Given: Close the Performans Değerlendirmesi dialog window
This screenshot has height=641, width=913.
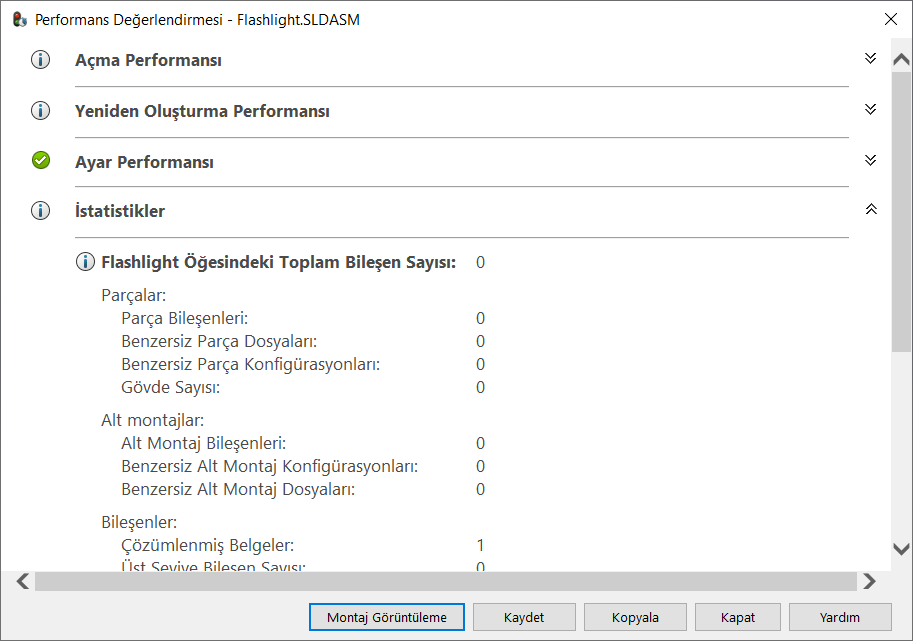Looking at the screenshot, I should [x=890, y=19].
